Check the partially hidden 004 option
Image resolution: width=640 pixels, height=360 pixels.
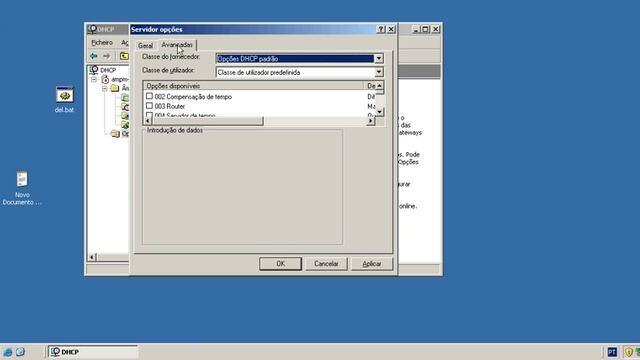(x=149, y=115)
